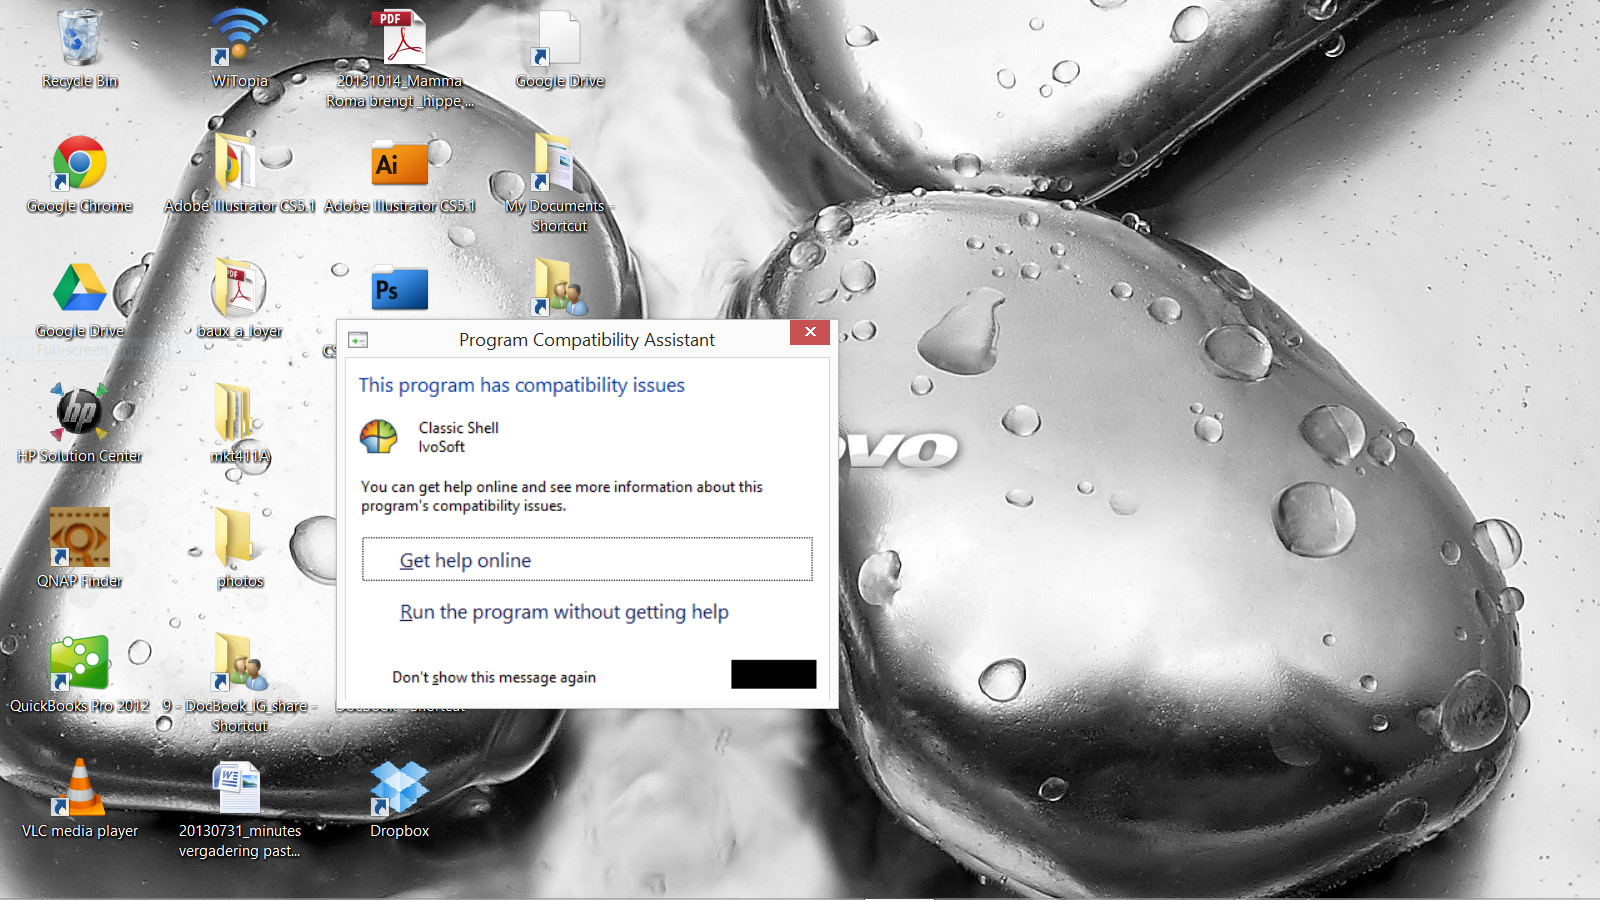
Task: Select the Recycle Bin desktop icon
Action: pyautogui.click(x=80, y=40)
